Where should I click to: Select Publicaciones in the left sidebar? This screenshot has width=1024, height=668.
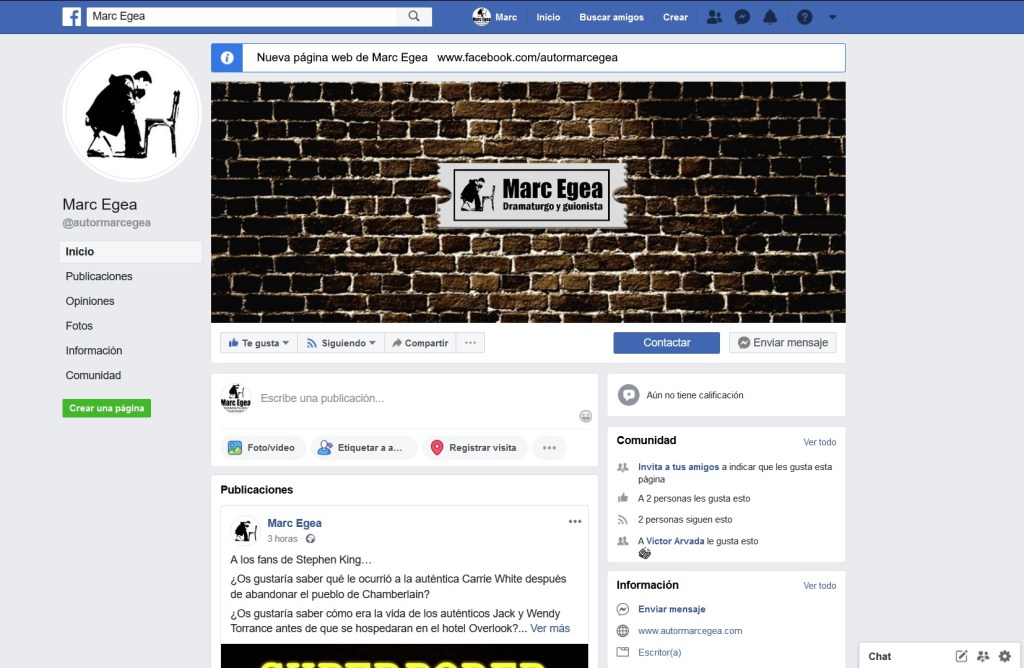[99, 276]
